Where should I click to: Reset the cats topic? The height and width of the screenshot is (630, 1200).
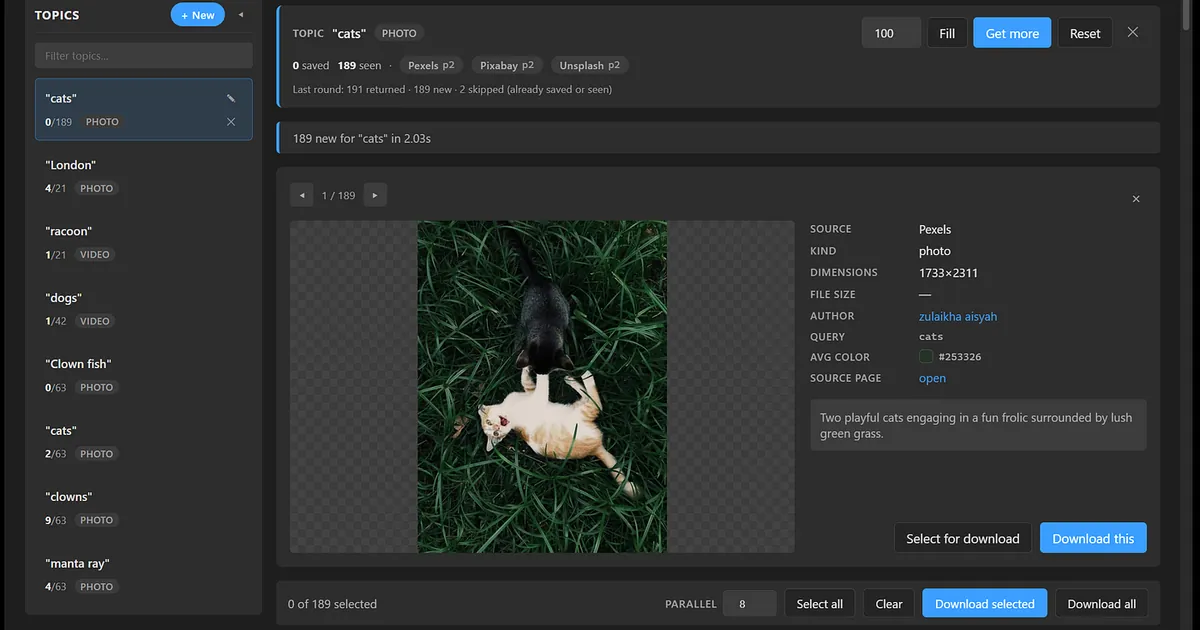1085,33
